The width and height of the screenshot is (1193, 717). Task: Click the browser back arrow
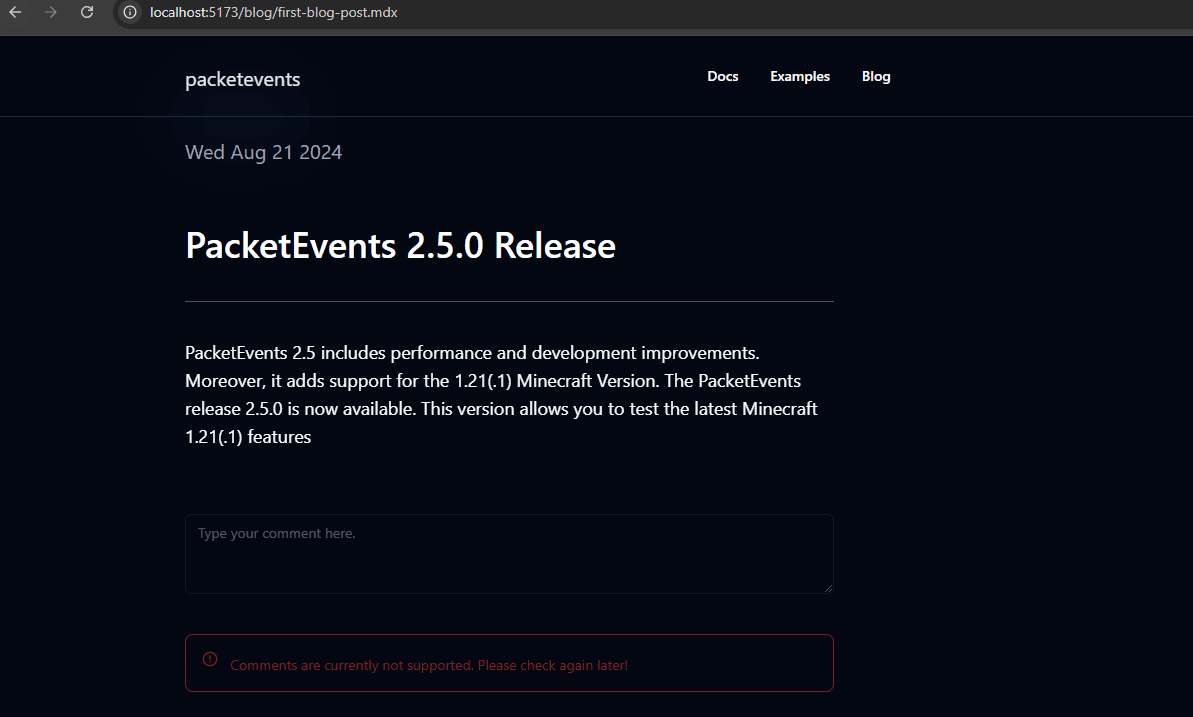[x=15, y=12]
